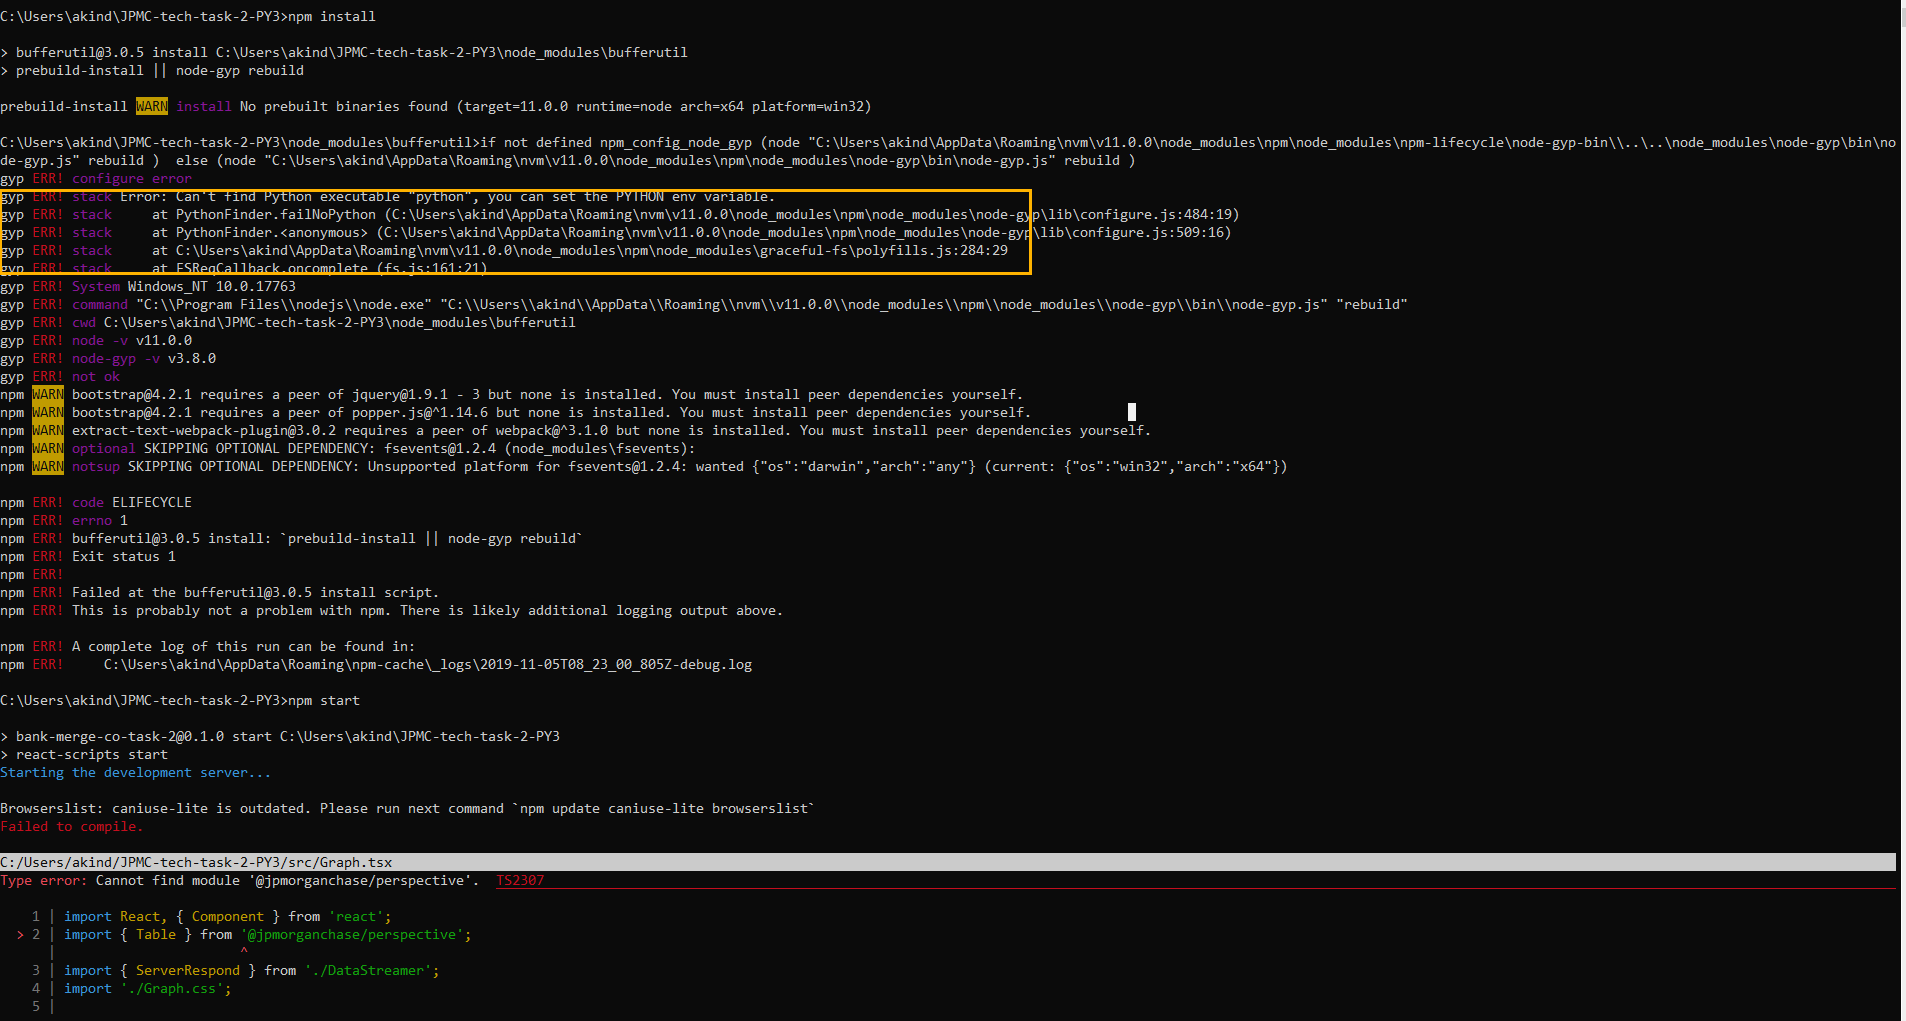Screen dimensions: 1906x1021
Task: Click the notsup badge on the fsevents line
Action: [x=95, y=466]
